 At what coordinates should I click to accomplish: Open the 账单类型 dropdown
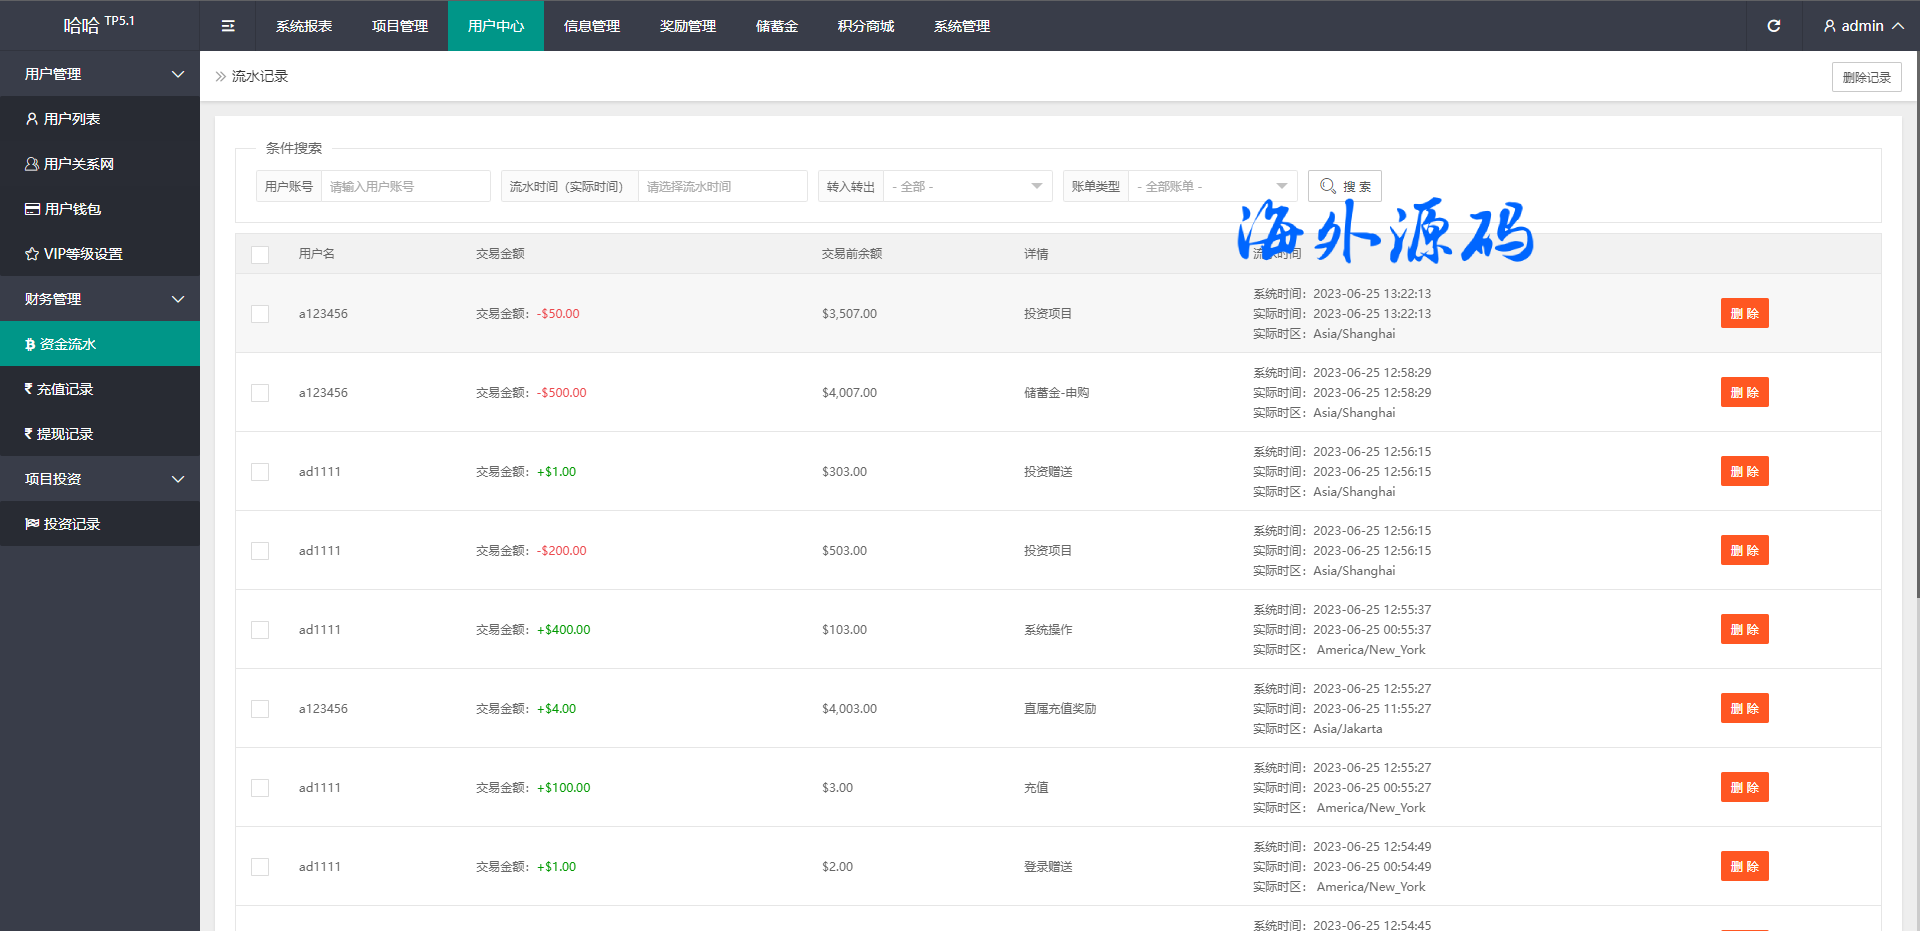[x=1211, y=187]
